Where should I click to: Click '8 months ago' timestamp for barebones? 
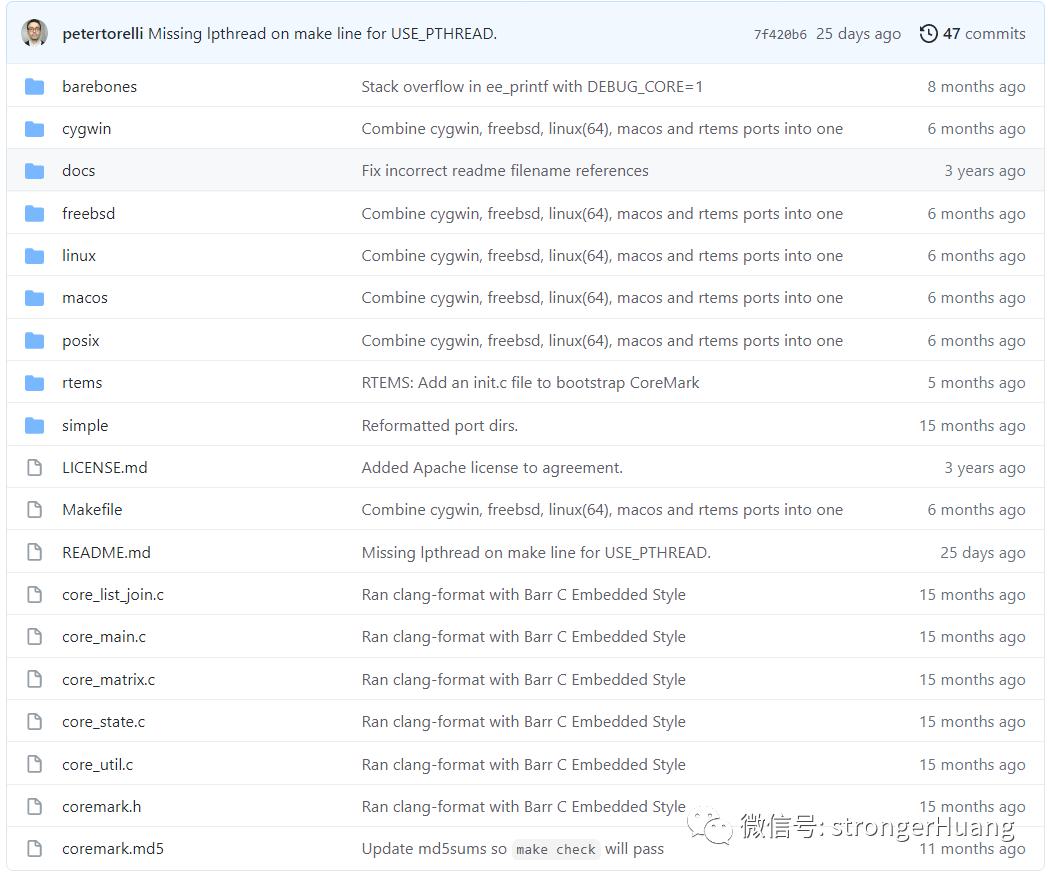coord(976,86)
